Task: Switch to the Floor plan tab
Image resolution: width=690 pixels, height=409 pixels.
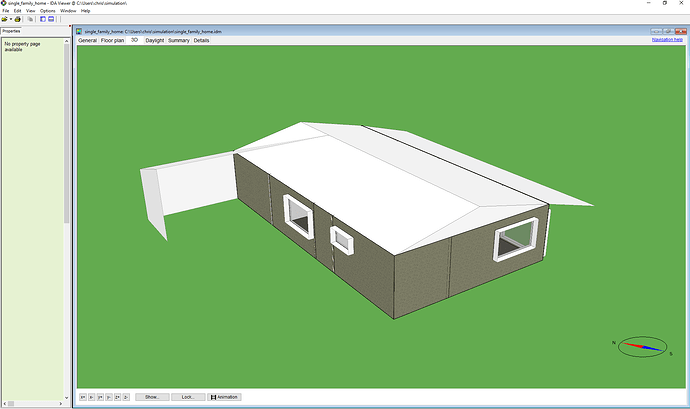Action: (112, 40)
